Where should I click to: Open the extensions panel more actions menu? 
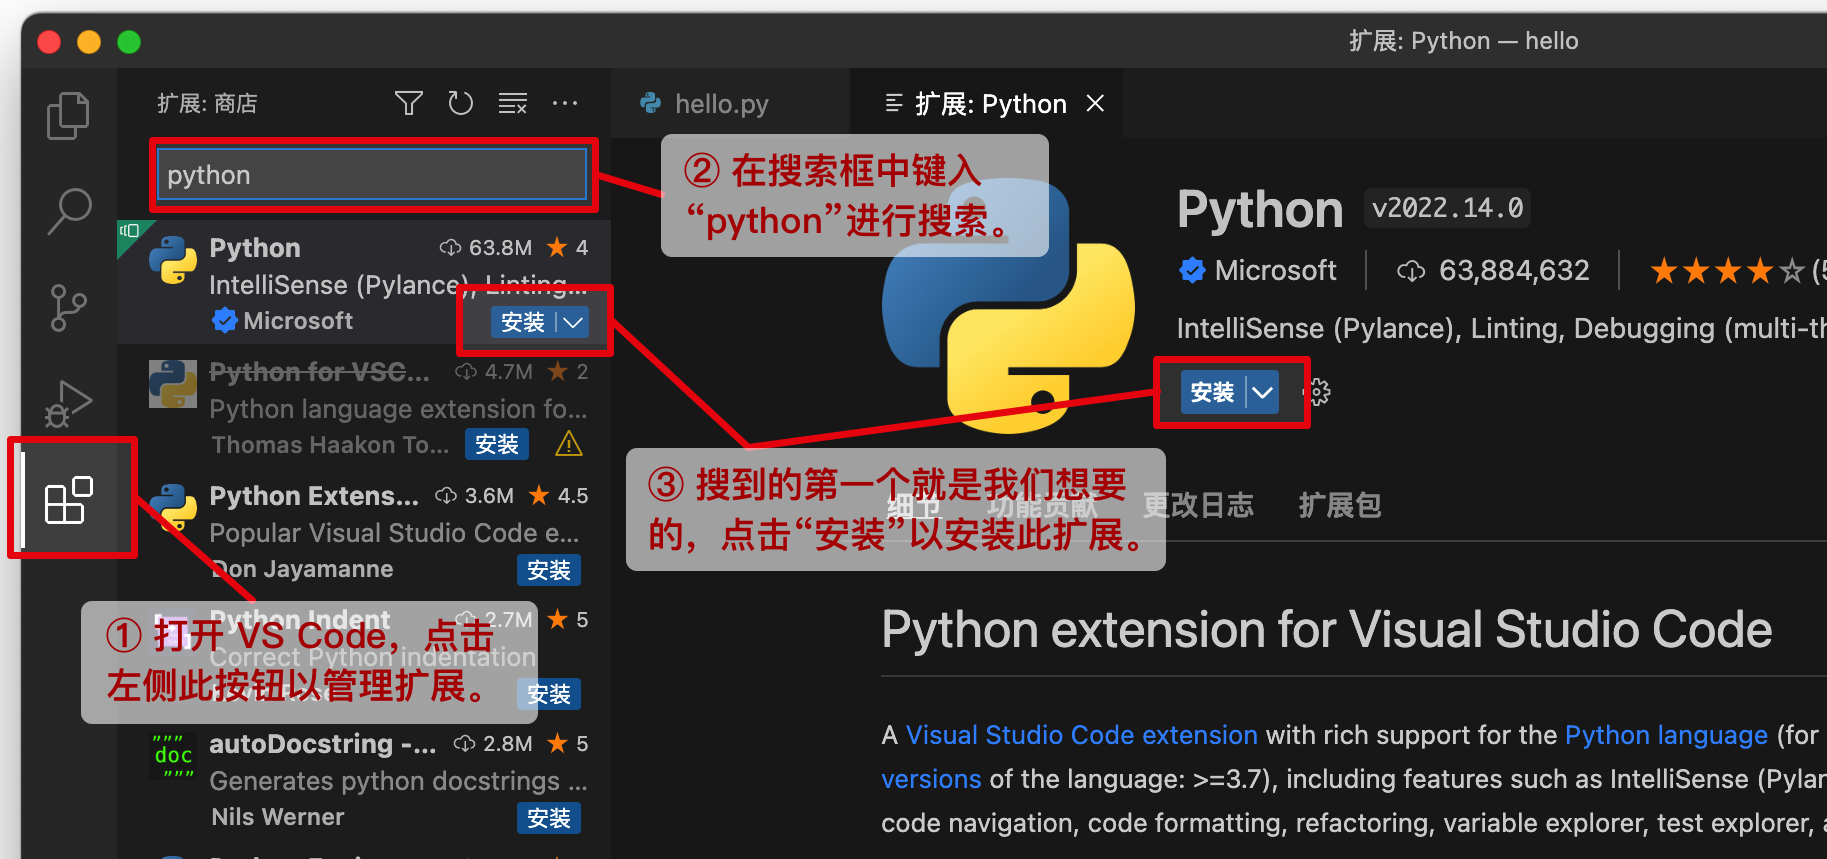click(565, 103)
